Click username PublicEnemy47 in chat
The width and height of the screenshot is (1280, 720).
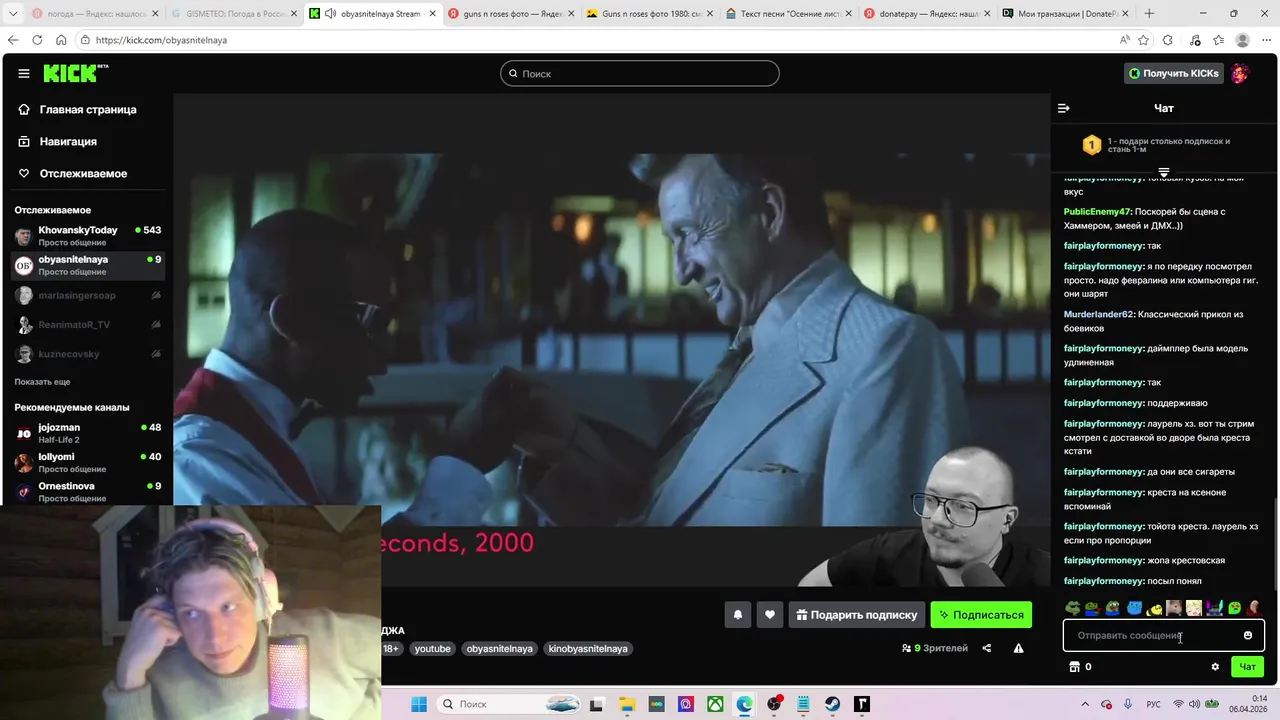click(1097, 212)
